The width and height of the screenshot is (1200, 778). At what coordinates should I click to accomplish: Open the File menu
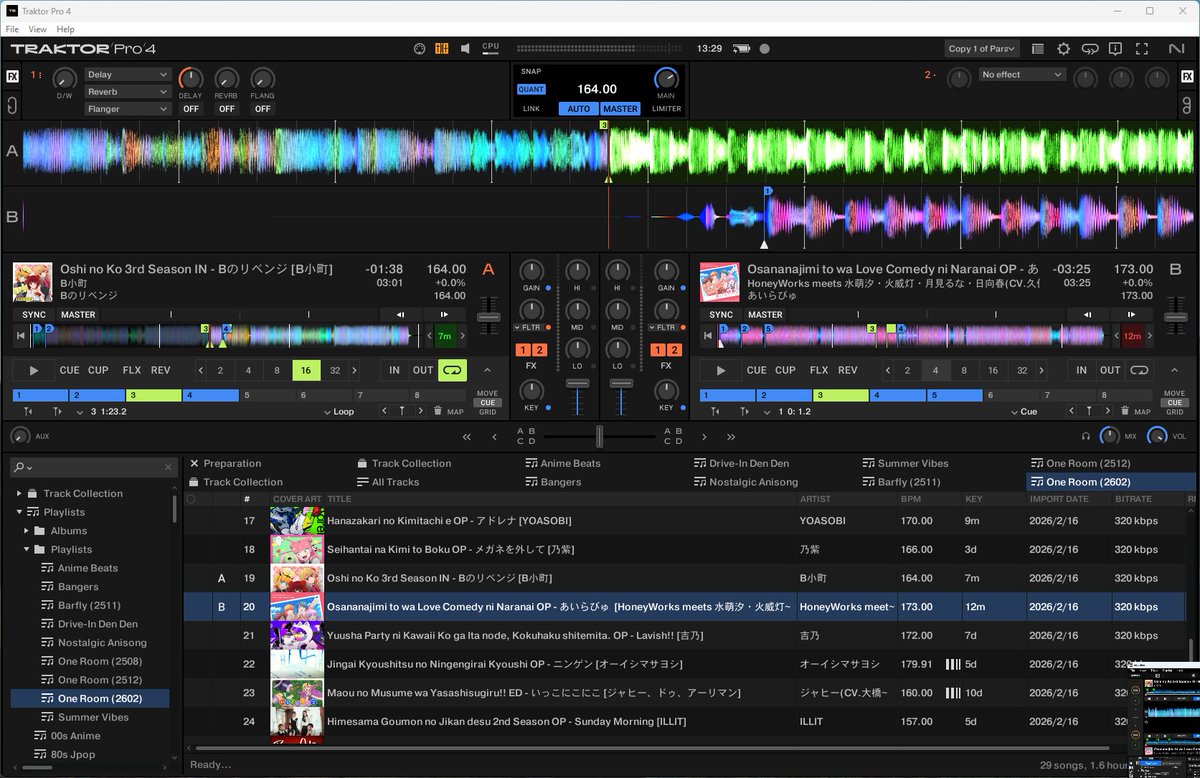click(x=12, y=29)
